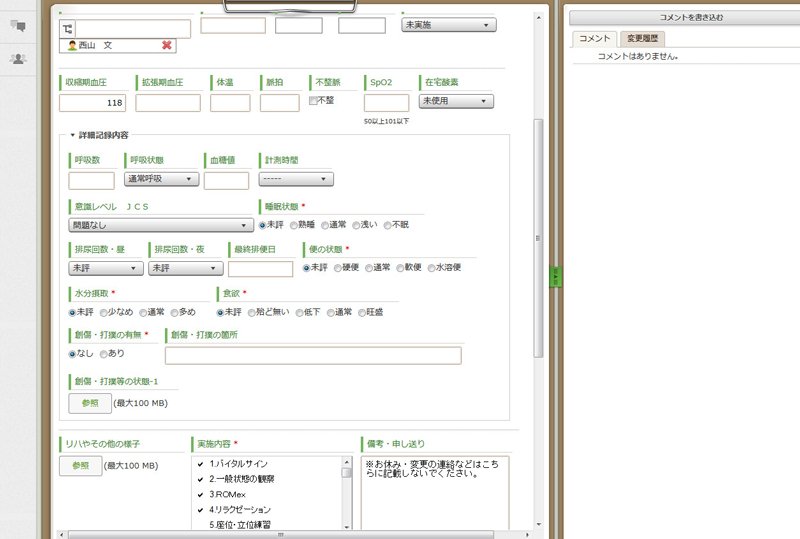
Task: Open the 在宅酸素 未使用 dropdown
Action: [x=456, y=101]
